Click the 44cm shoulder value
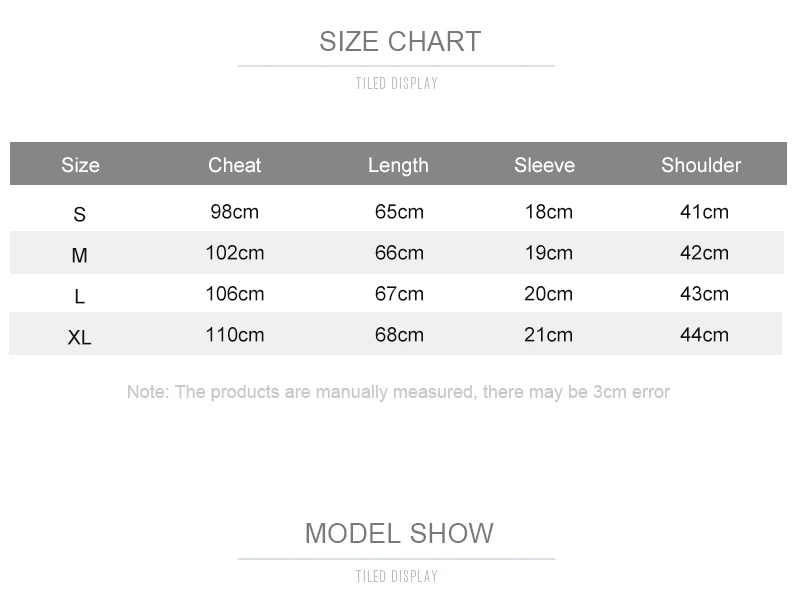The width and height of the screenshot is (800, 604). [x=704, y=335]
